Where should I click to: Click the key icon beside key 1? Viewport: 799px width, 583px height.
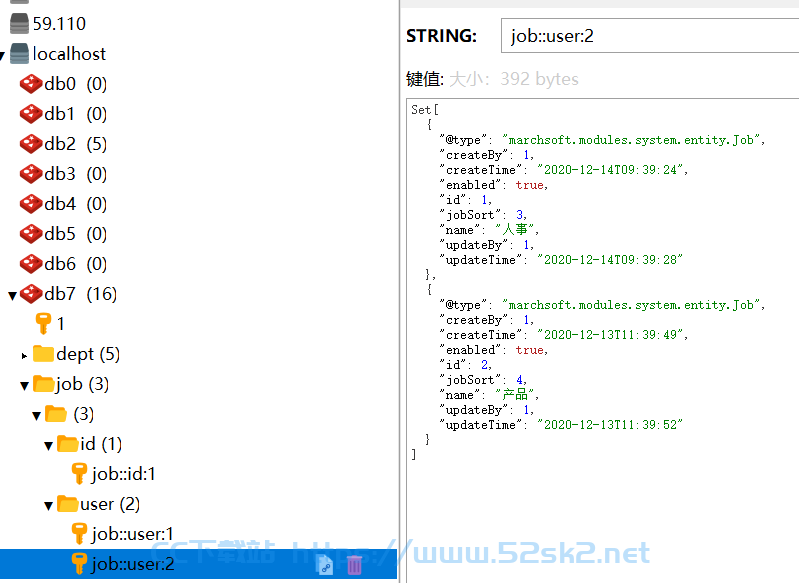43,324
